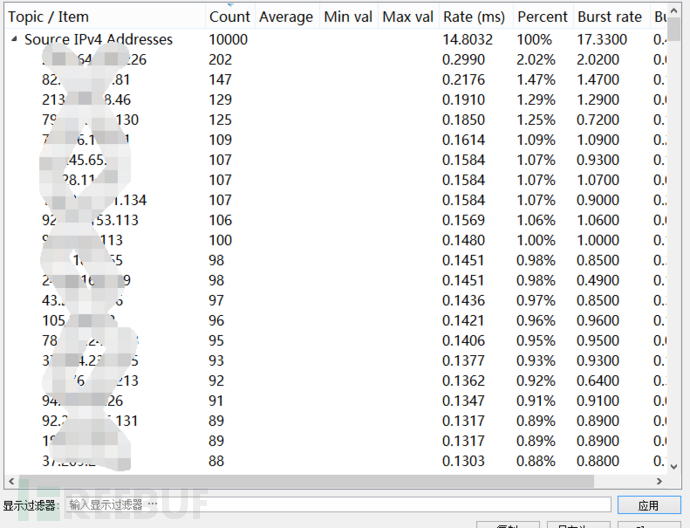Image resolution: width=690 pixels, height=528 pixels.
Task: Click the burst rate value 1.0700
Action: coord(598,180)
